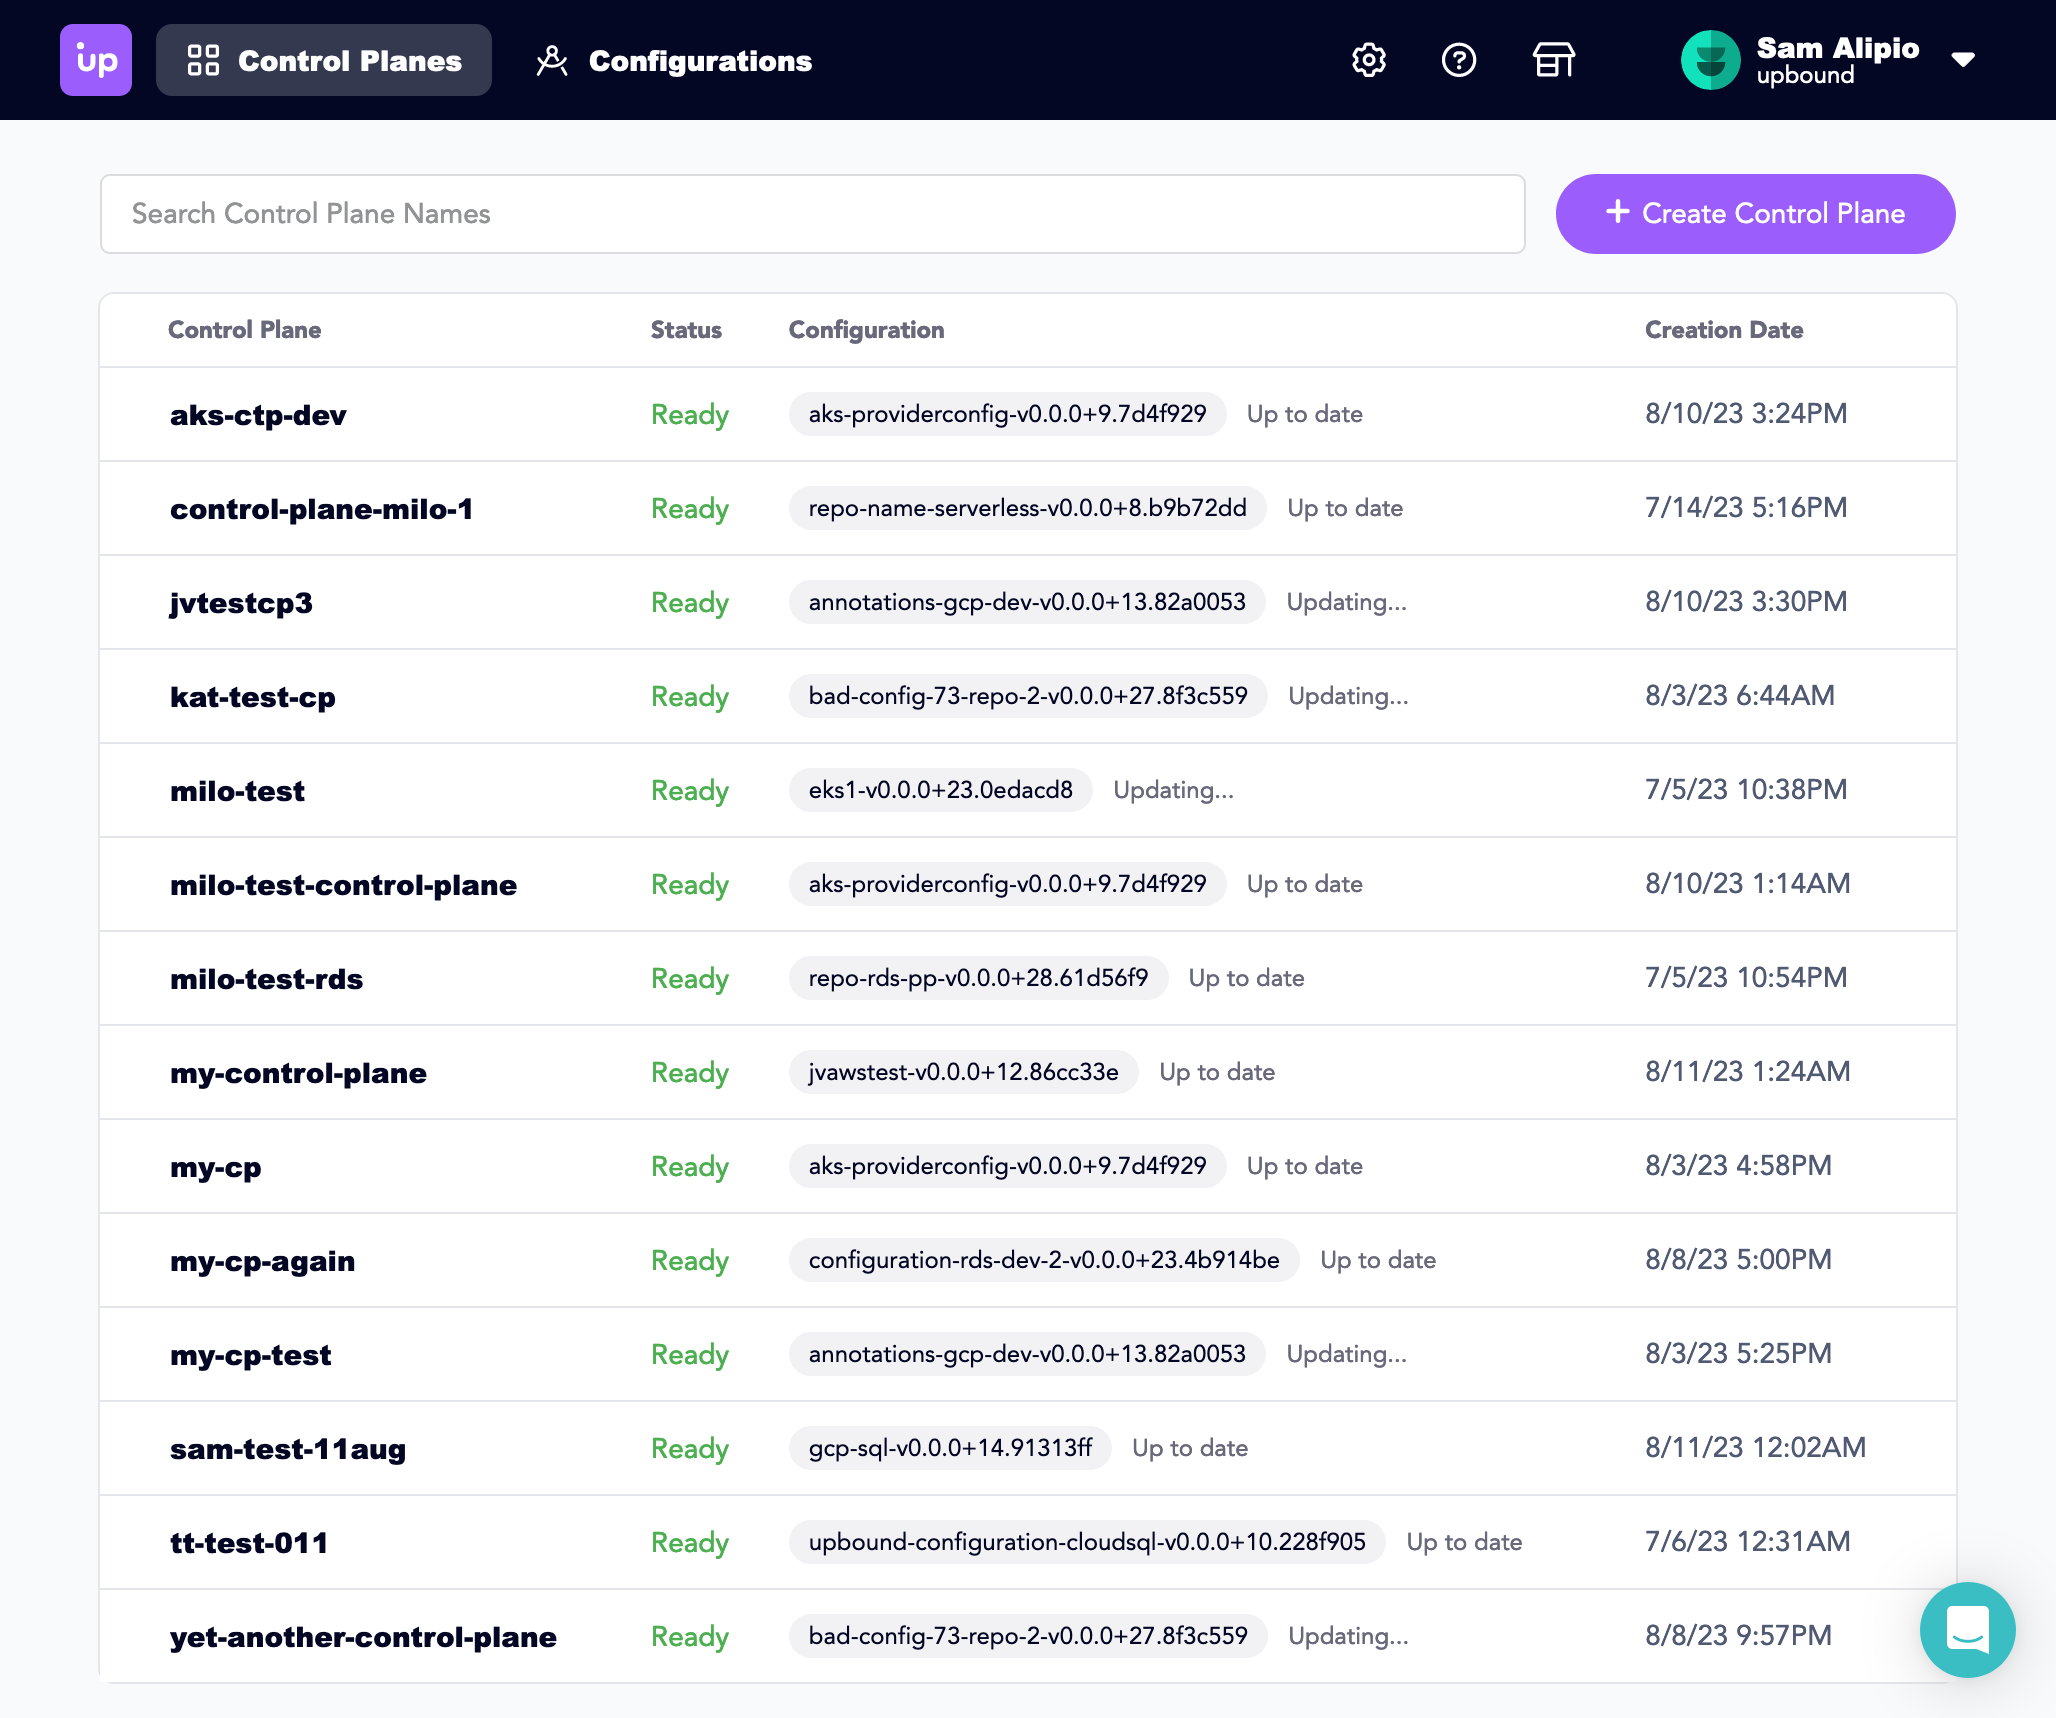Focus the Search Control Plane Names field
2056x1718 pixels.
pos(812,214)
